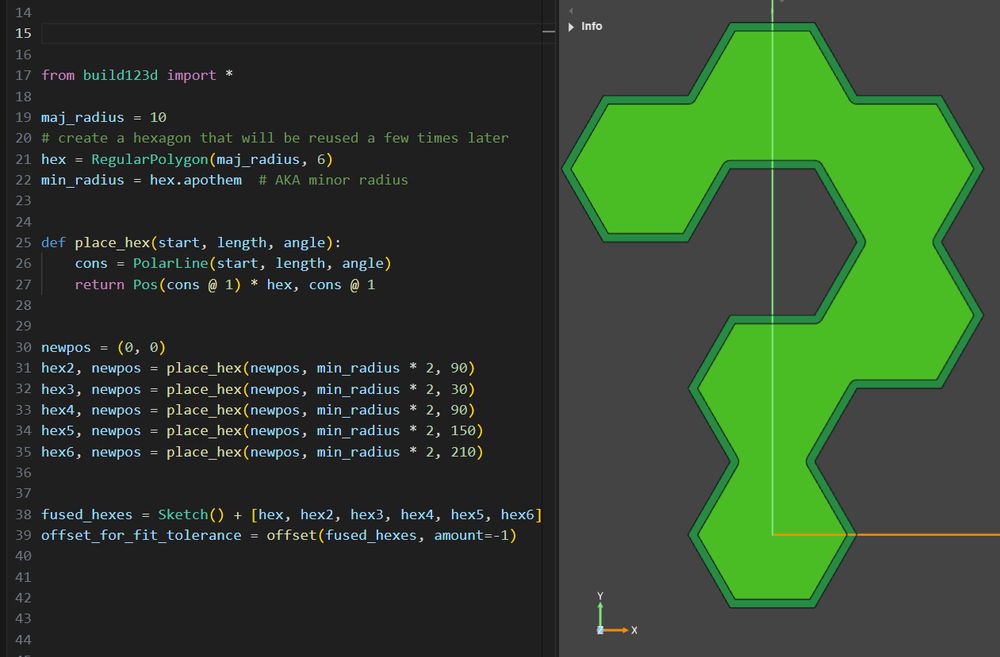This screenshot has width=1000, height=657.
Task: Click 'RegularPolygon' on line 21
Action: click(x=150, y=160)
